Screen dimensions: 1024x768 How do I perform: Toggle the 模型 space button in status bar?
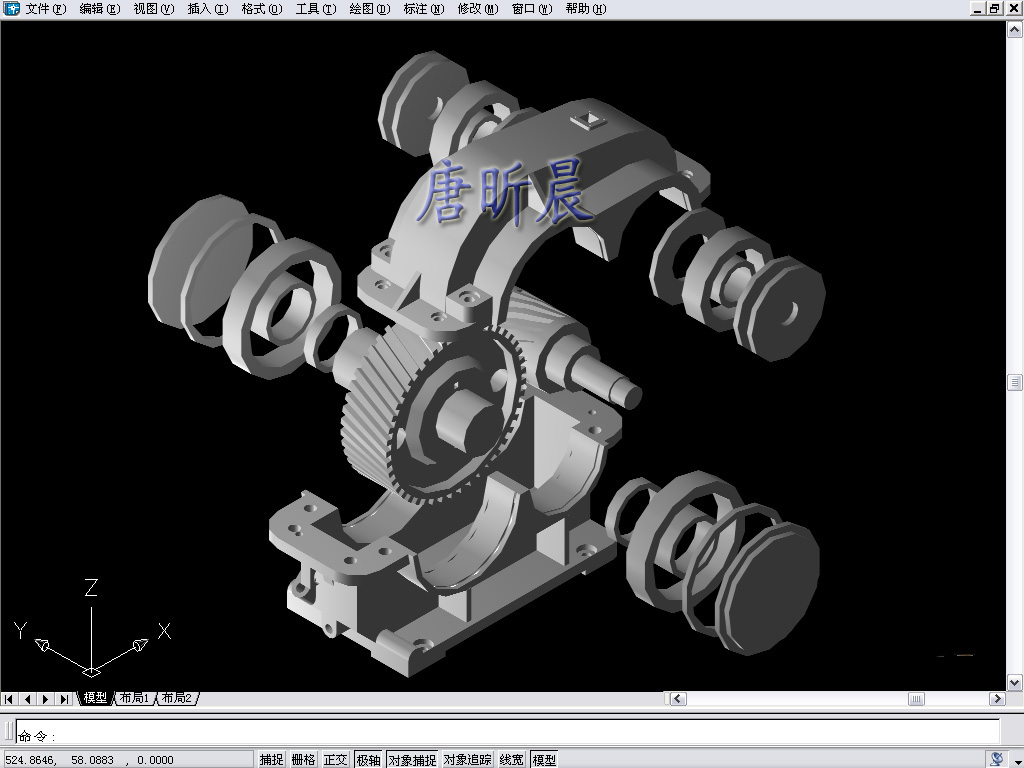pyautogui.click(x=544, y=760)
